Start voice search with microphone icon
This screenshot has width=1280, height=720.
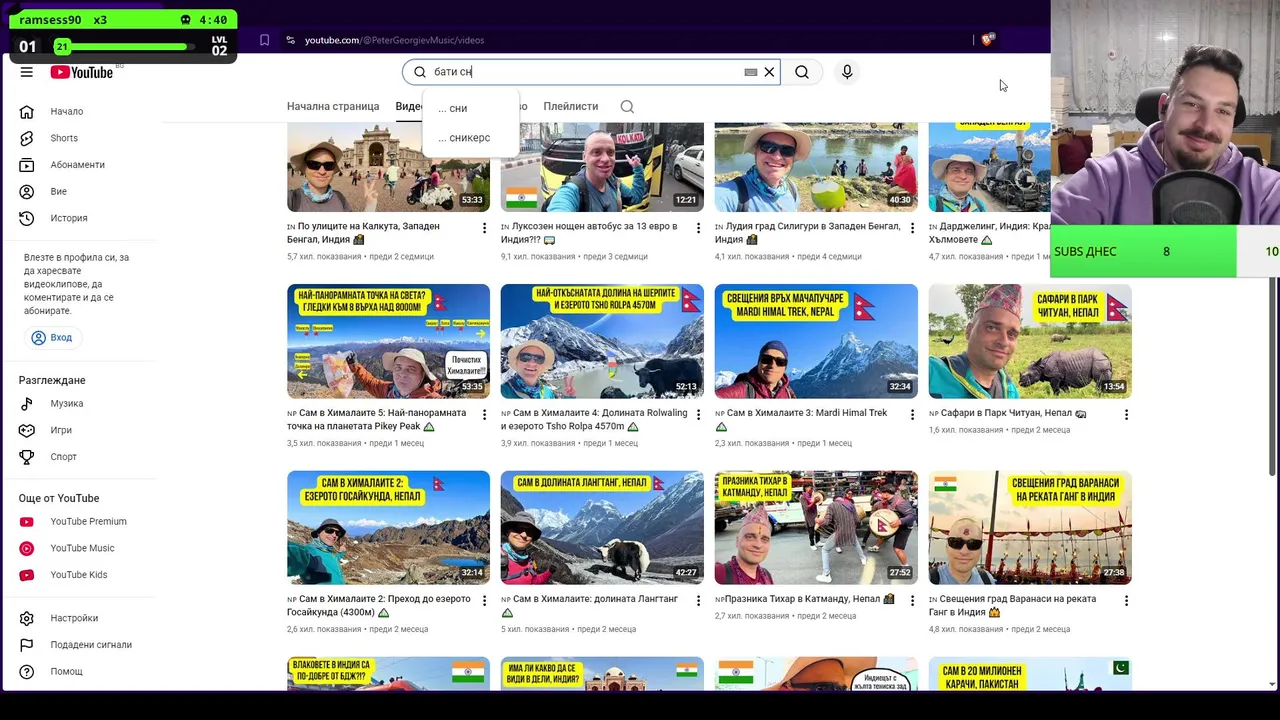(847, 72)
